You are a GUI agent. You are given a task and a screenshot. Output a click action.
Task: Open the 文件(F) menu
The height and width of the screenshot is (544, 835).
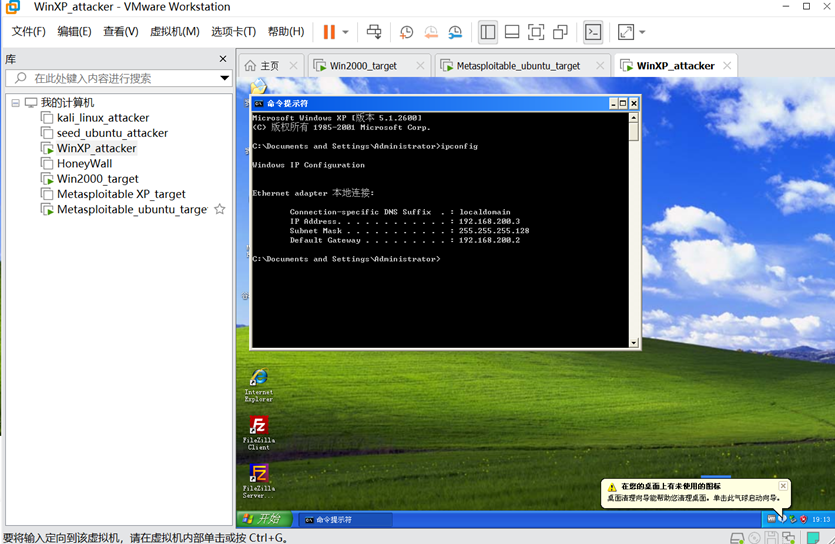coord(29,32)
